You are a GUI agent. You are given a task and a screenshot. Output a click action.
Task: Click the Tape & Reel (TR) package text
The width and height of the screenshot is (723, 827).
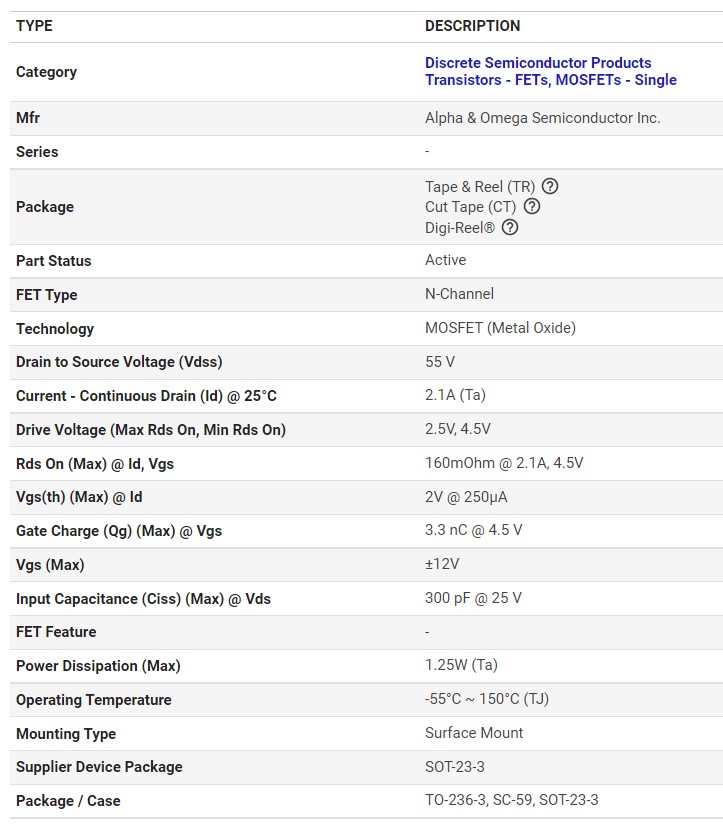[480, 187]
